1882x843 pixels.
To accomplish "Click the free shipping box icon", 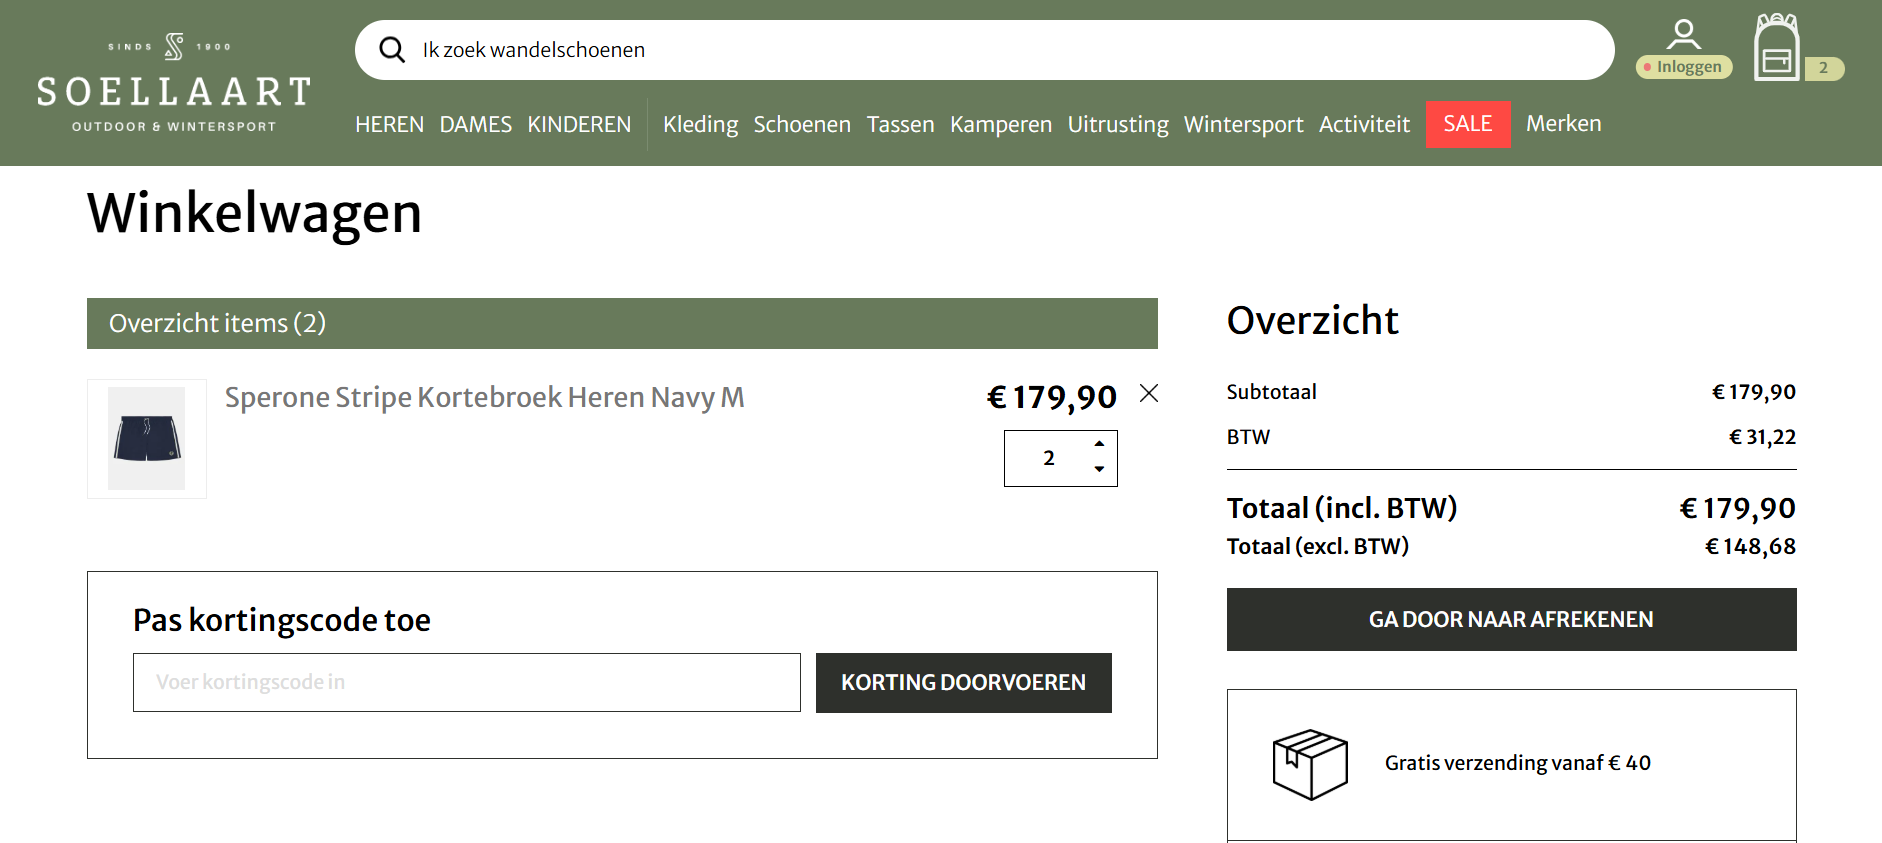I will 1310,764.
